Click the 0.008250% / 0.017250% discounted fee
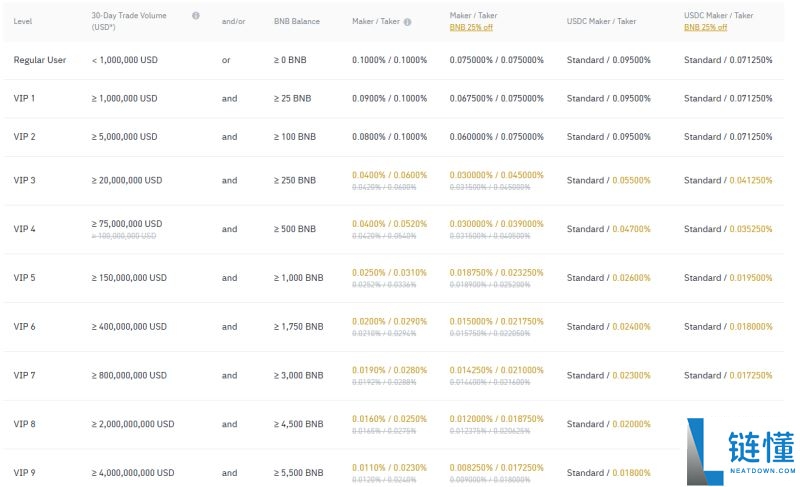 click(496, 468)
